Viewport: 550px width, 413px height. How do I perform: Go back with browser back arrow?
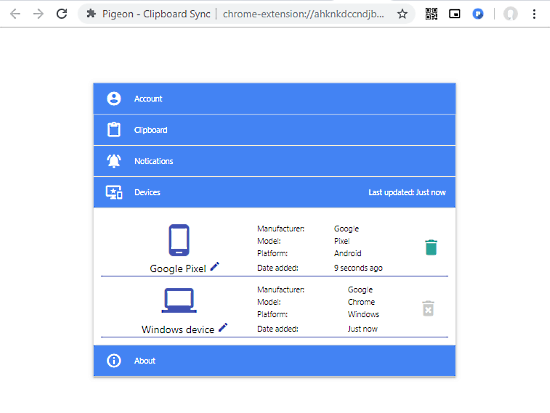coord(15,14)
